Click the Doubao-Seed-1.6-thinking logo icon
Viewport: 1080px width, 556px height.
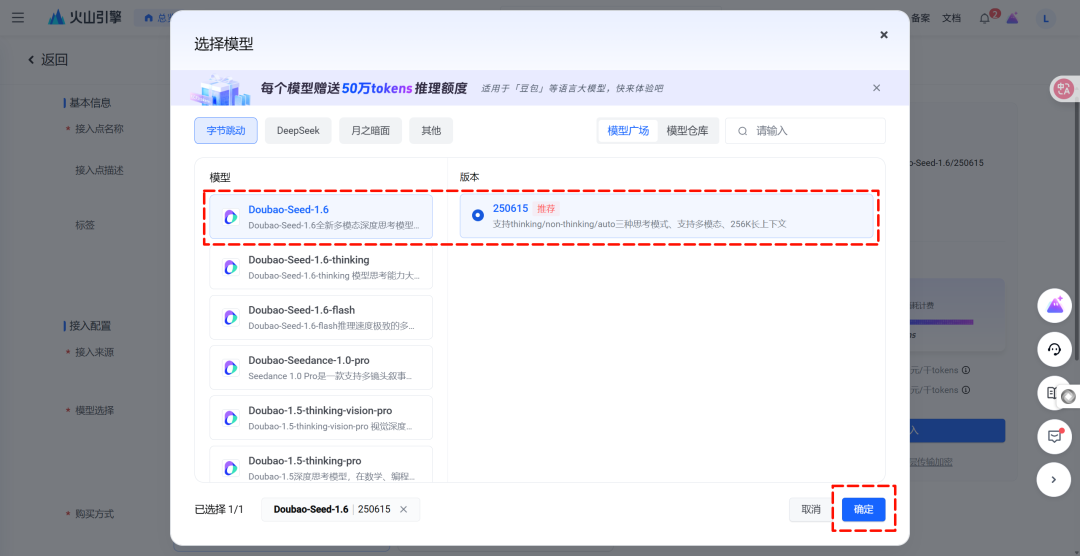(231, 267)
